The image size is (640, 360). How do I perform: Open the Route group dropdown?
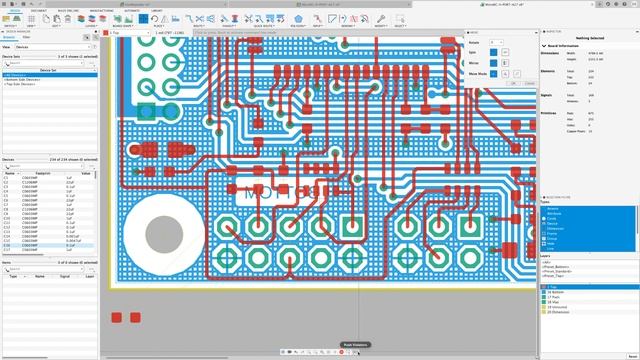tap(199, 26)
